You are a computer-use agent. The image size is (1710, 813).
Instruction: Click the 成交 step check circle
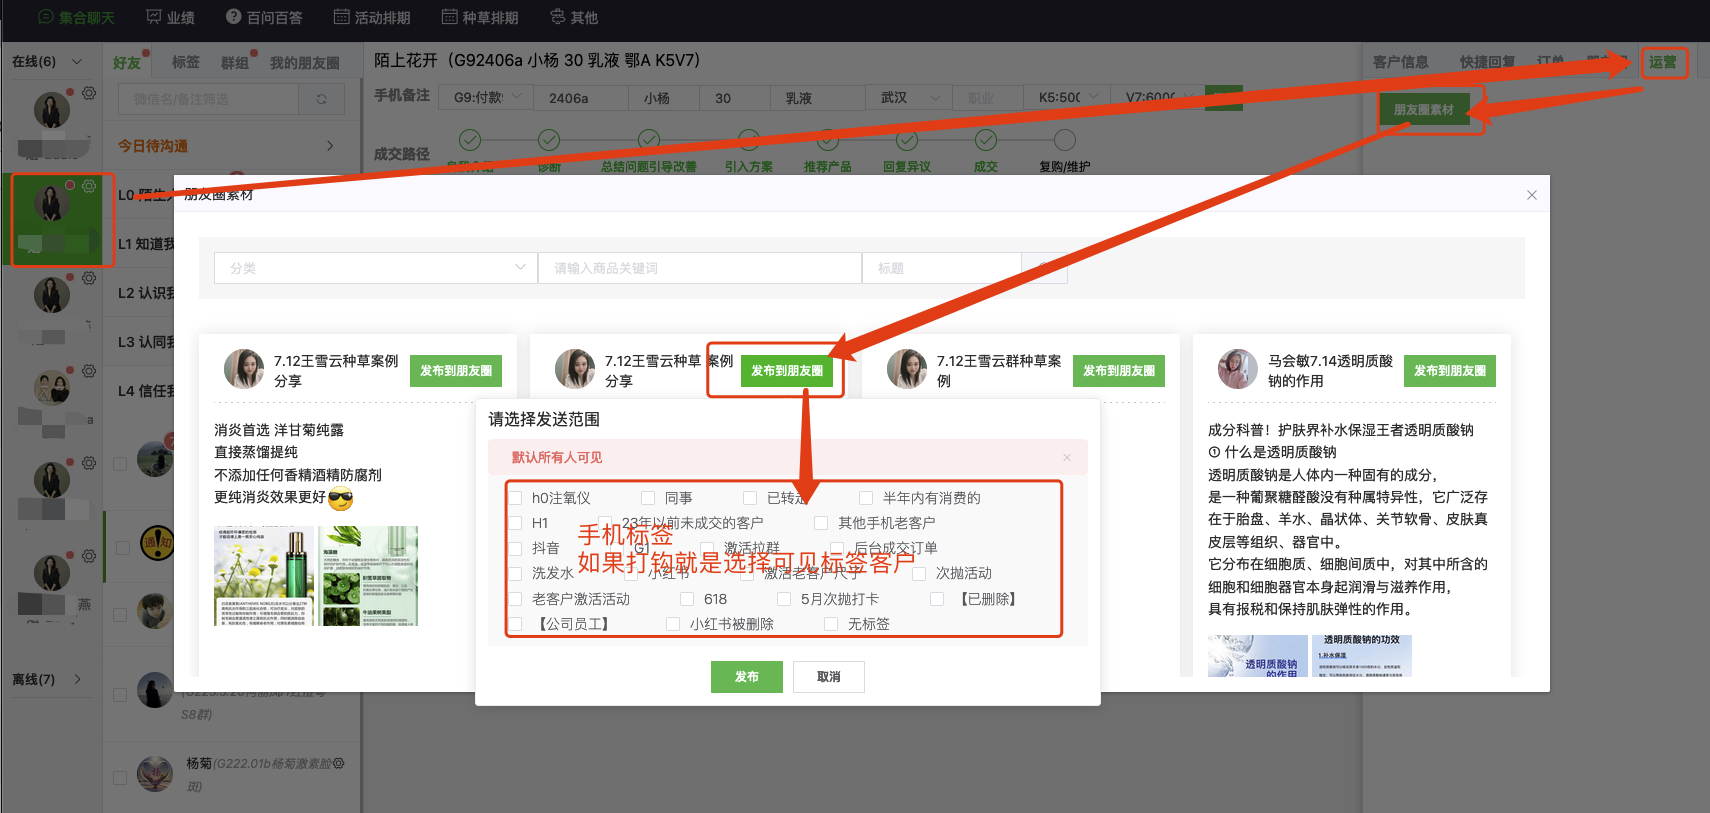point(986,140)
